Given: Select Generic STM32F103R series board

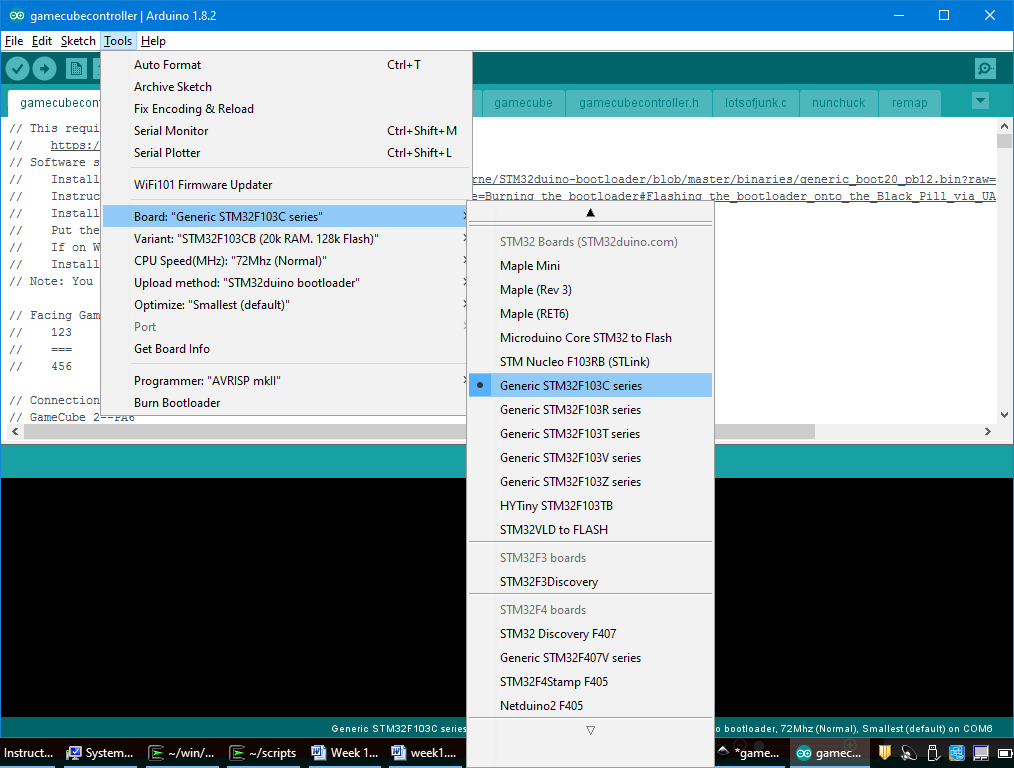Looking at the screenshot, I should tap(590, 409).
